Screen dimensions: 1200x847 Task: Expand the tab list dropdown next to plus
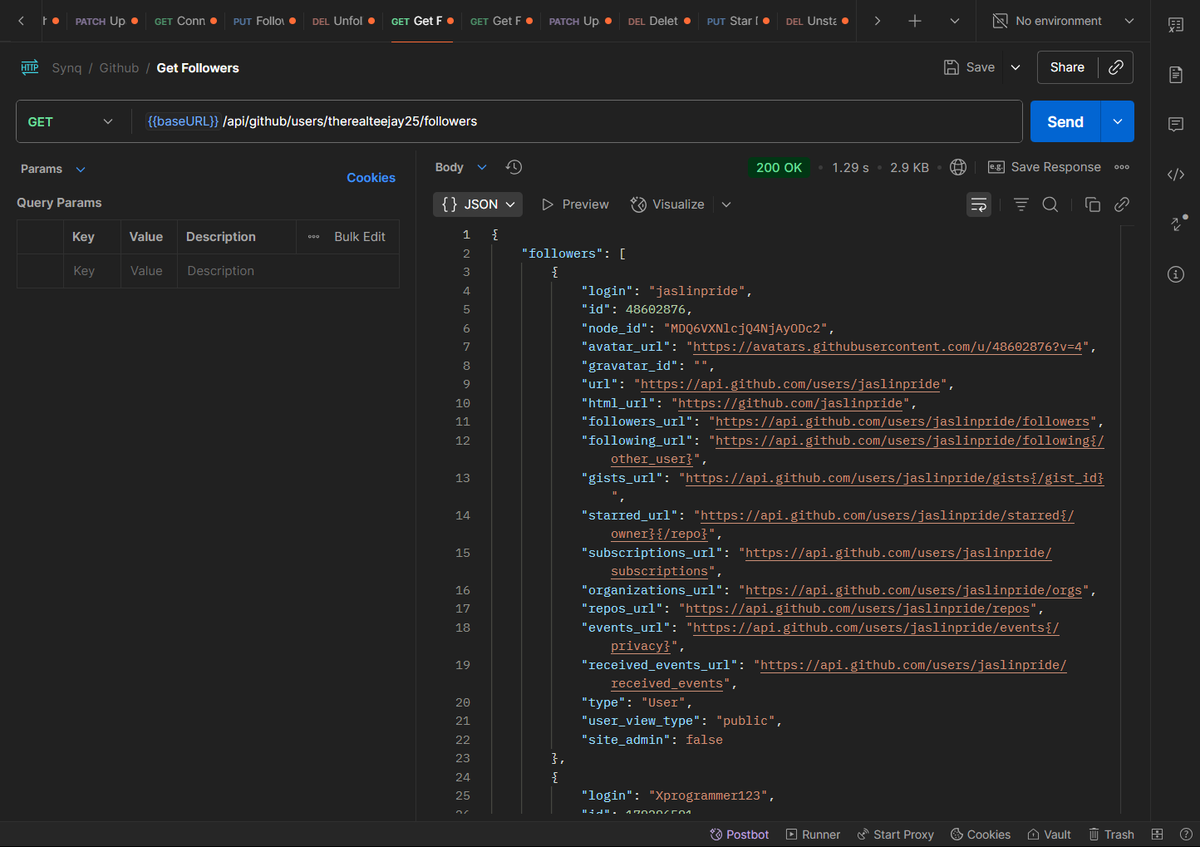[954, 21]
